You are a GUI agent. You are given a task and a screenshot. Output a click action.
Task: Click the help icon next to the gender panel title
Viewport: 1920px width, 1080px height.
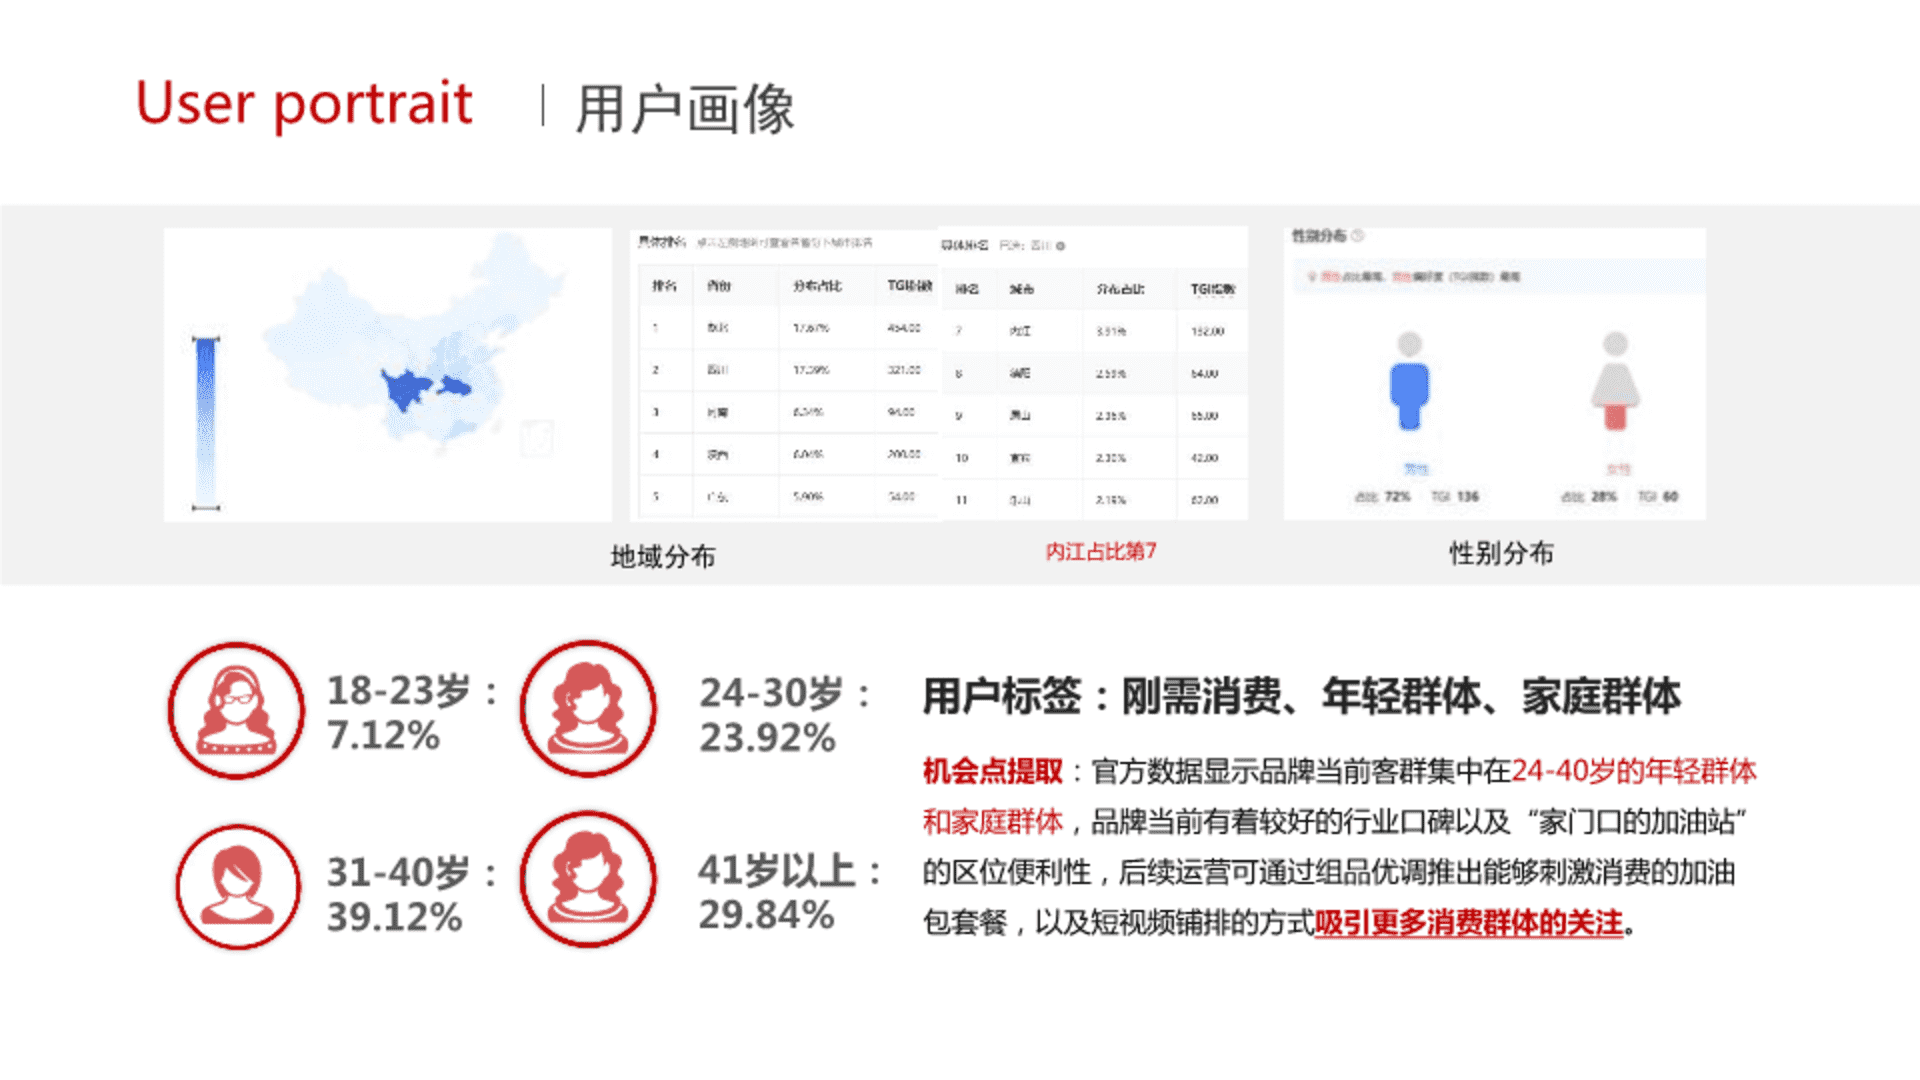coord(1357,236)
